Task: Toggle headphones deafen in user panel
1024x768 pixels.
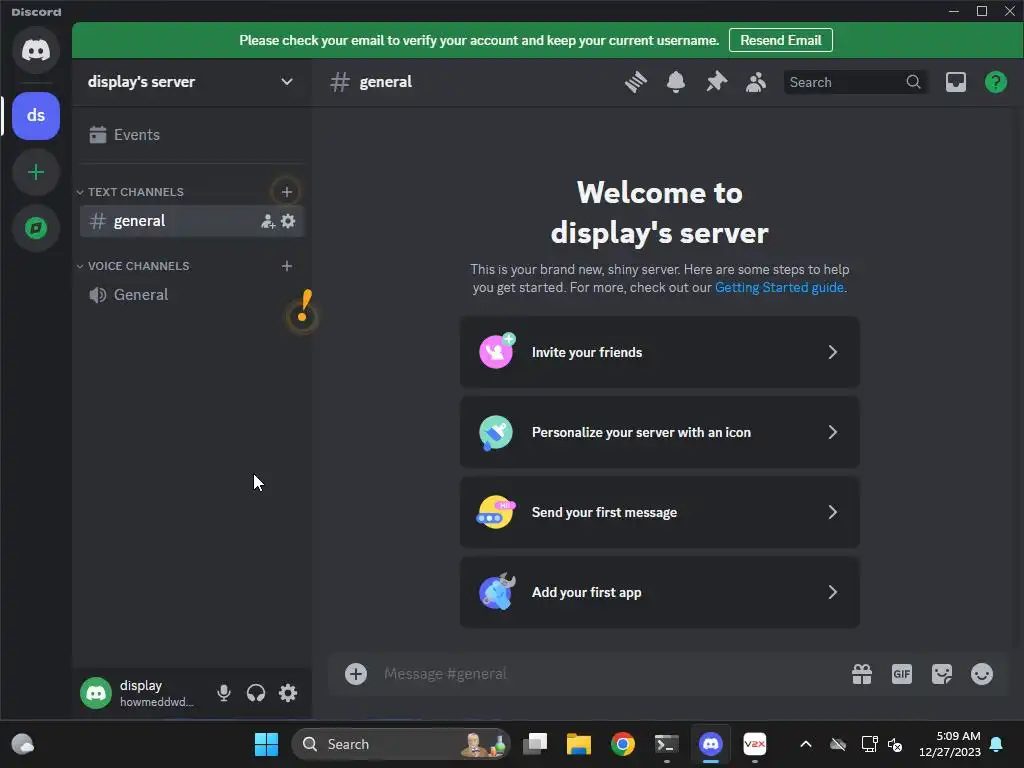Action: [x=256, y=693]
